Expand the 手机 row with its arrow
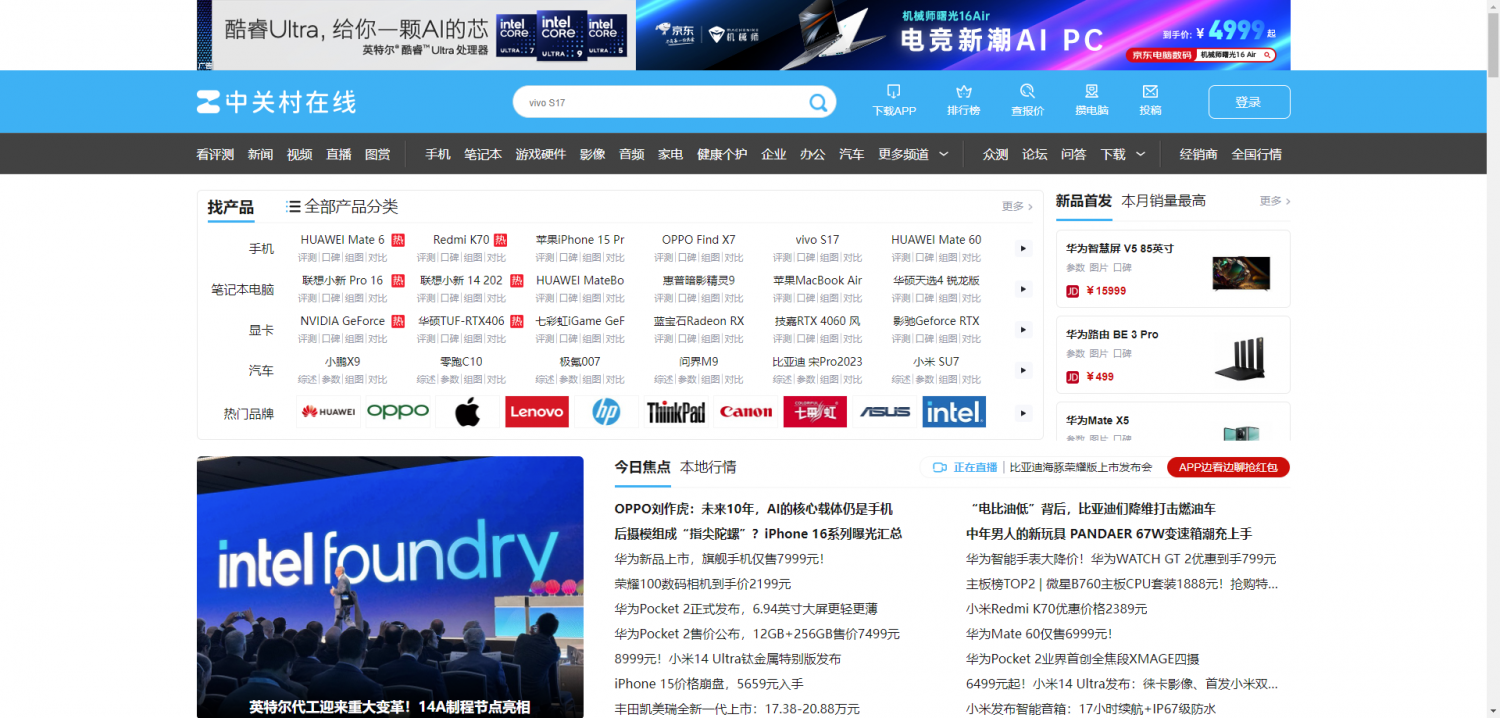This screenshot has height=718, width=1500. (1023, 248)
